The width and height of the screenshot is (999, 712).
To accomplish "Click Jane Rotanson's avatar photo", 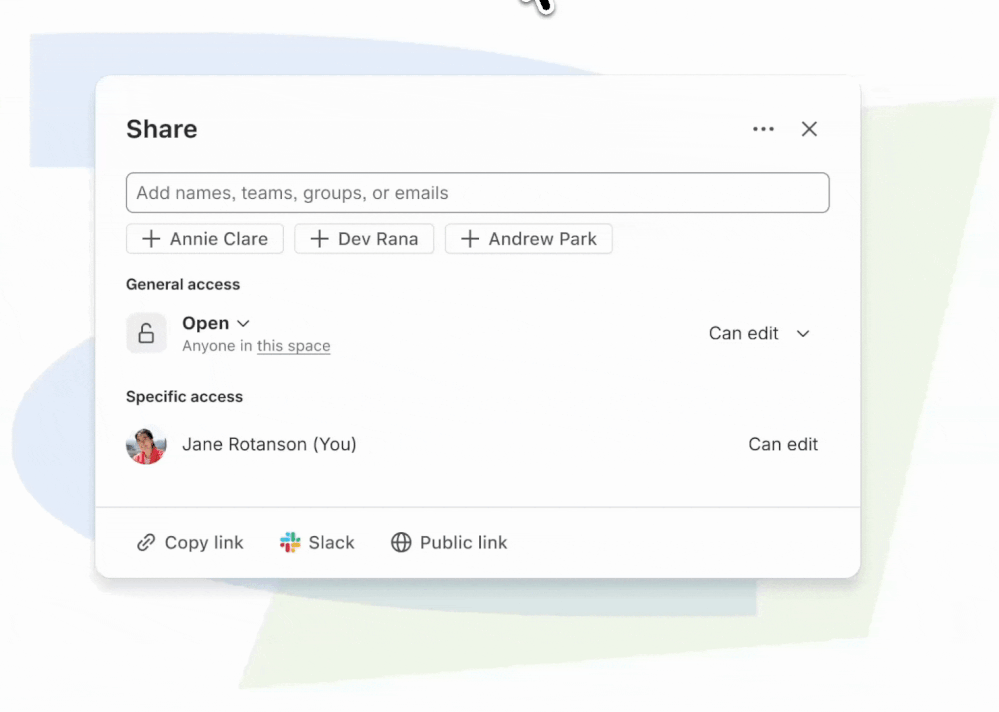I will pyautogui.click(x=147, y=445).
